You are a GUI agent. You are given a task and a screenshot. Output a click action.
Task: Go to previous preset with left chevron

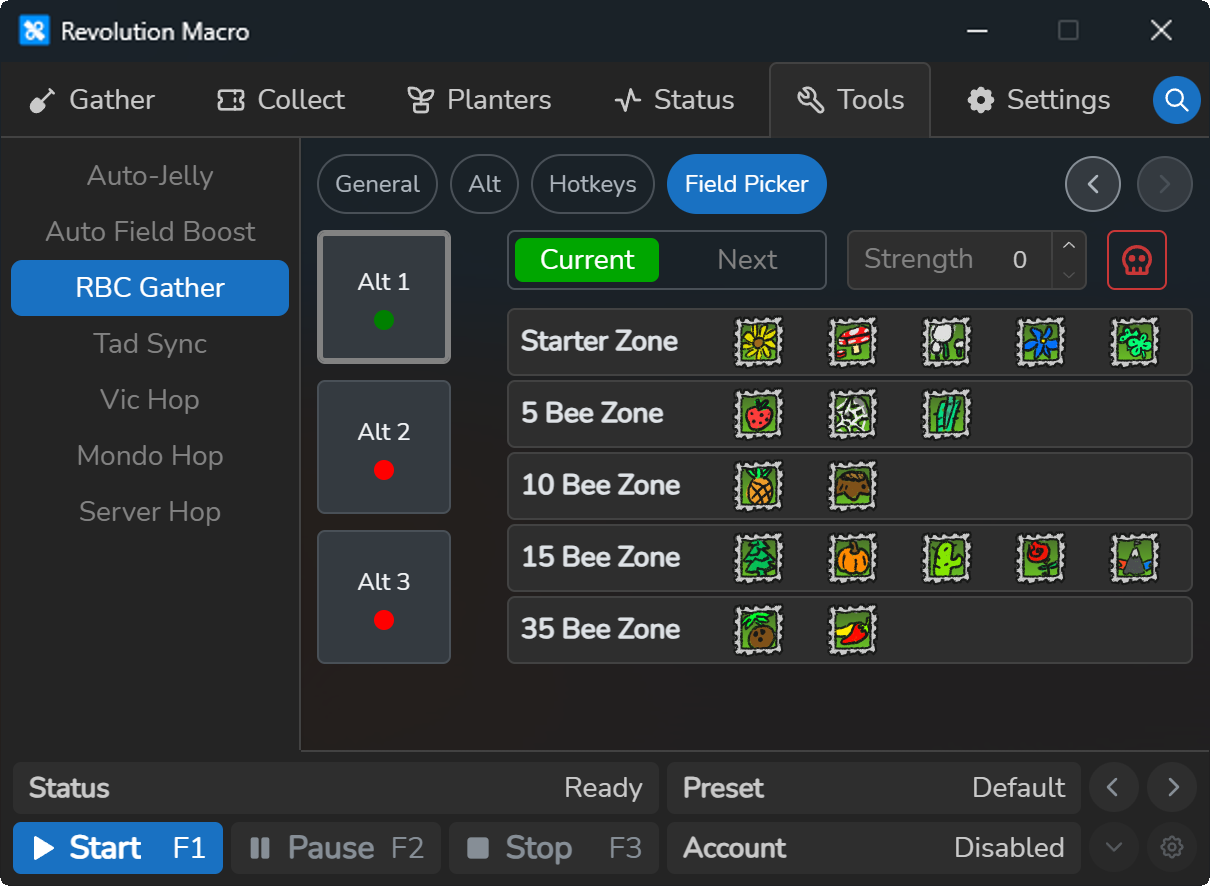click(x=1113, y=788)
